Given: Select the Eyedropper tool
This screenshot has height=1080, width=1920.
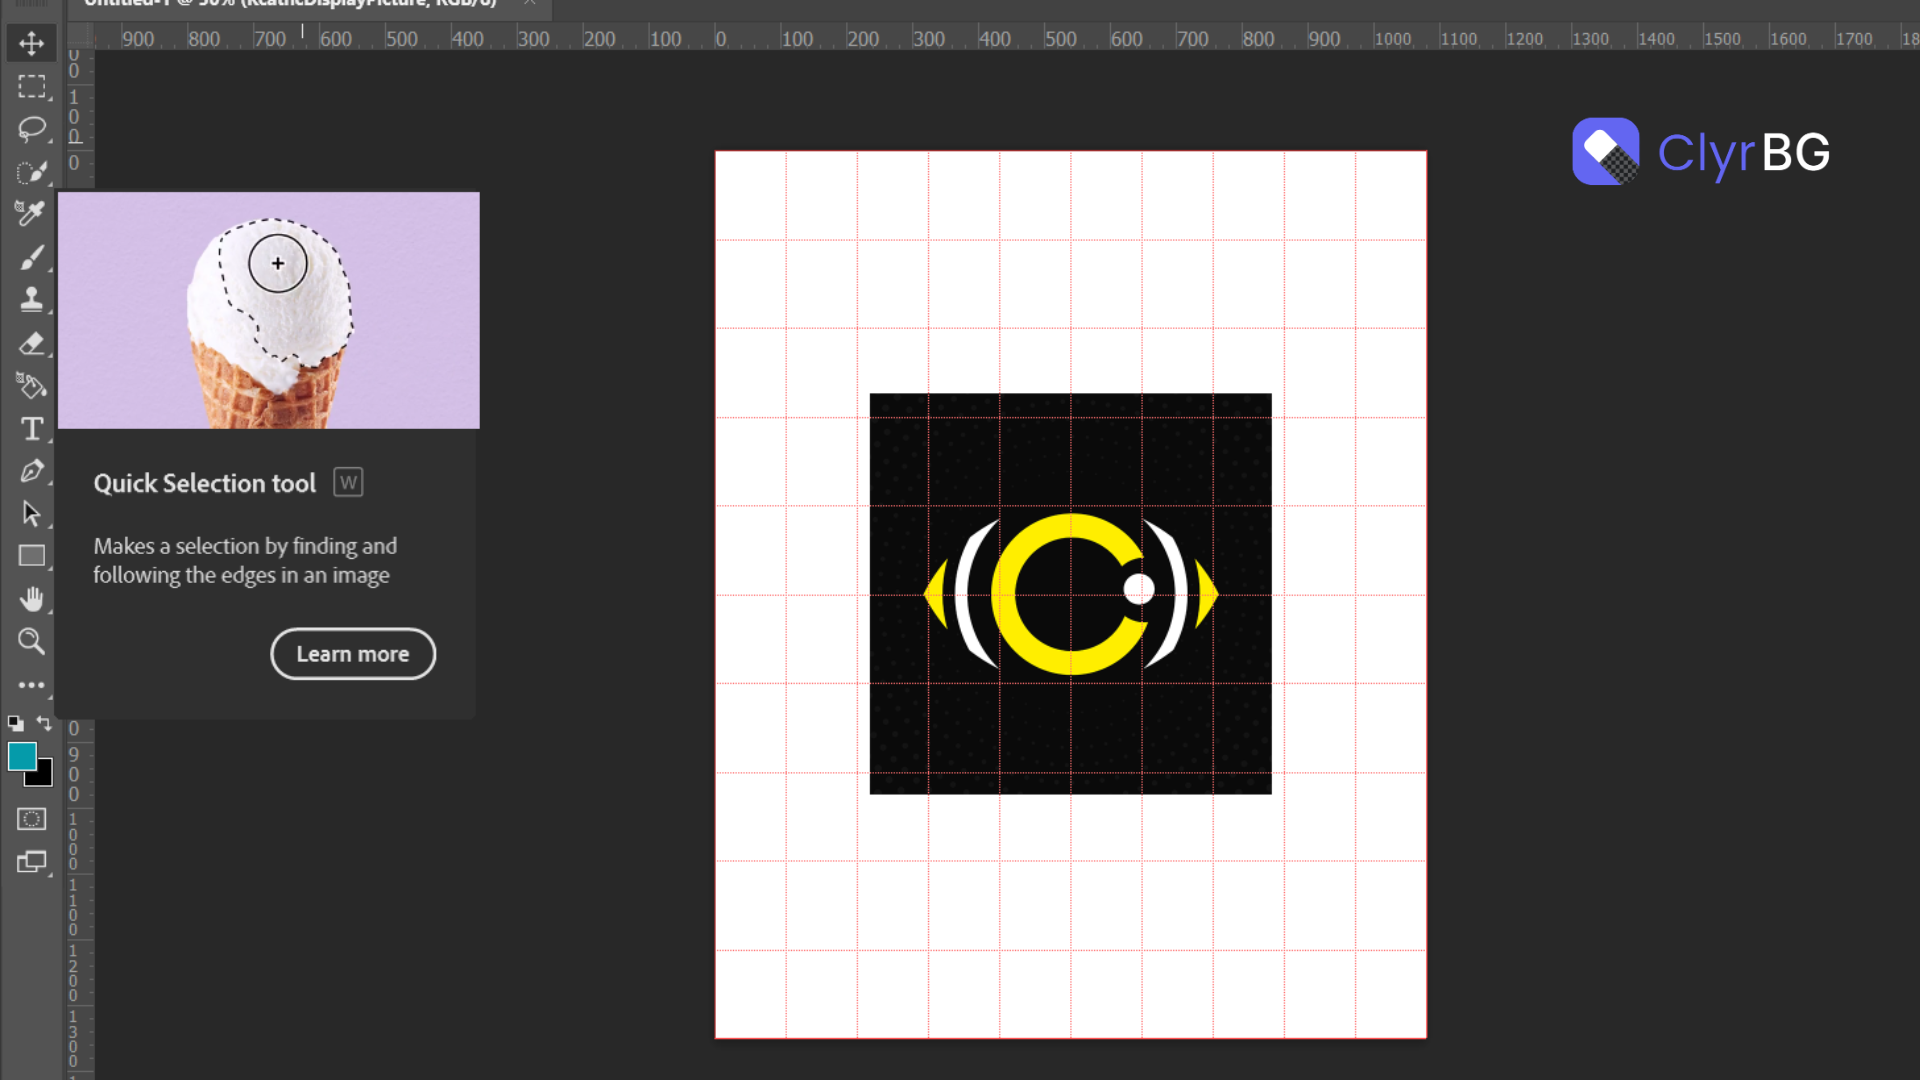Looking at the screenshot, I should pos(31,214).
